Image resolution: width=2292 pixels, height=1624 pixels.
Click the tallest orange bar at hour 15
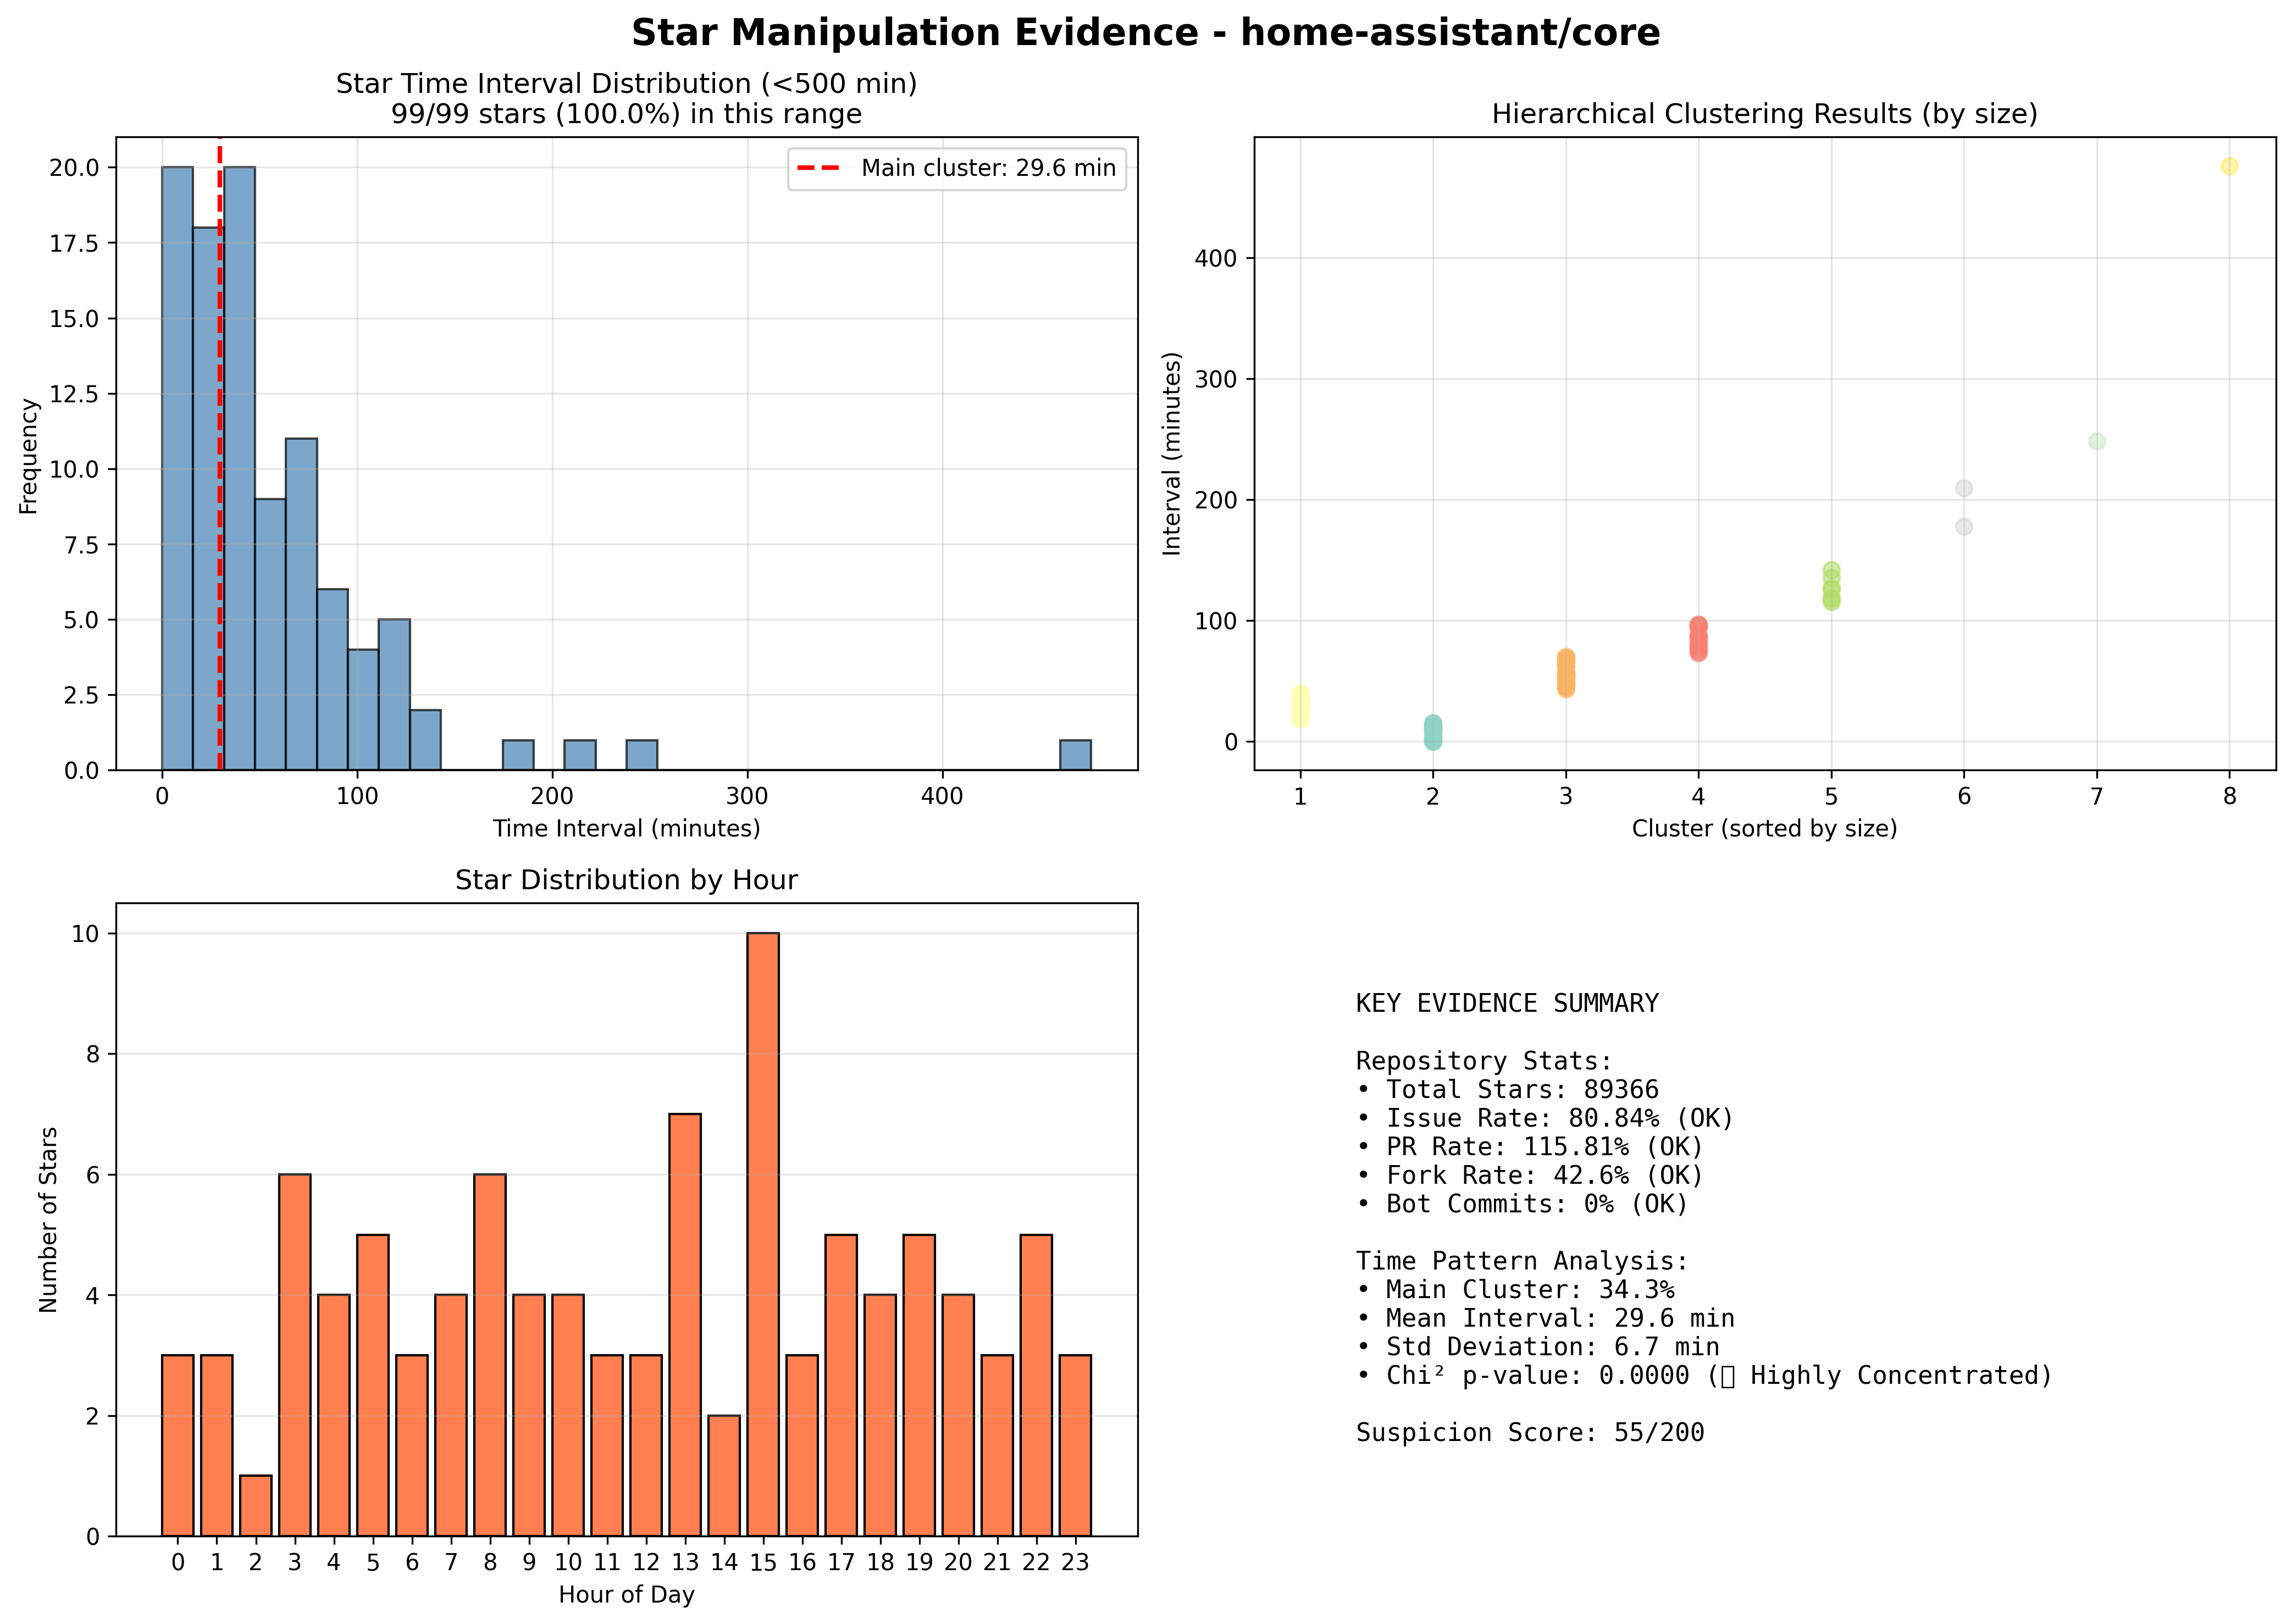pos(763,1235)
